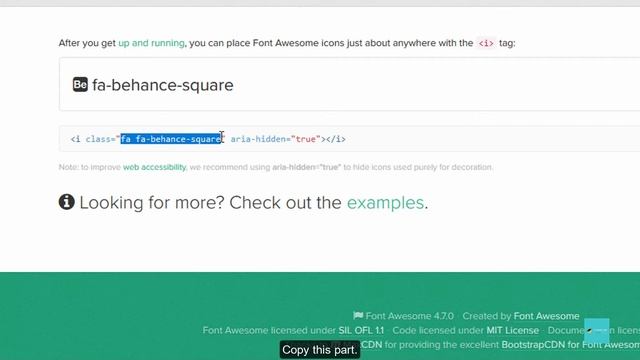640x360 pixels.
Task: Click the teal square button in footer corner
Action: tap(597, 331)
